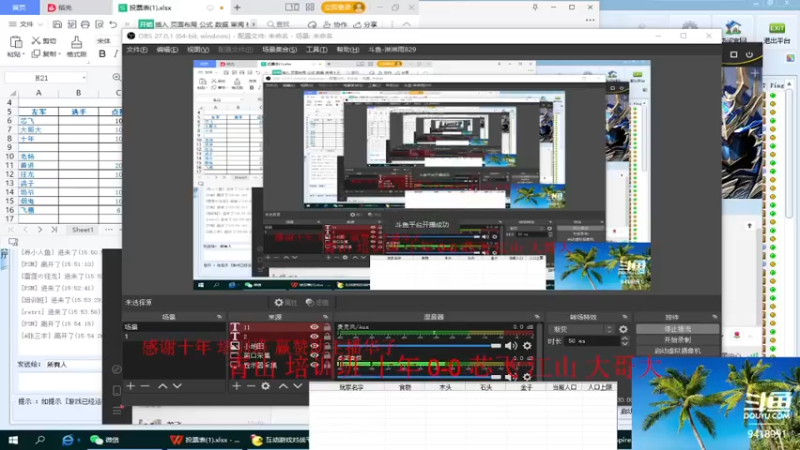Adjust desktop audio volume slider
This screenshot has width=800, height=450.
(x=419, y=377)
